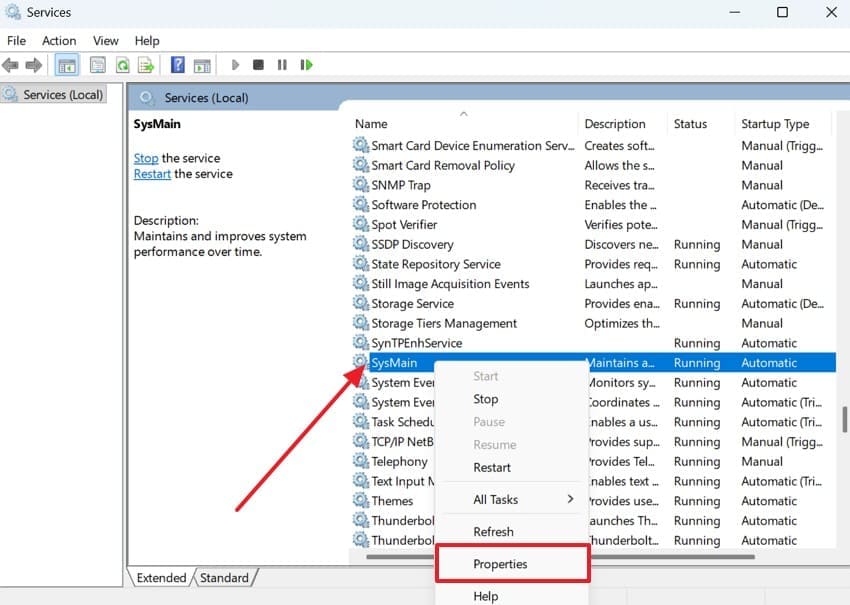Select State Repository Service row

(x=592, y=264)
